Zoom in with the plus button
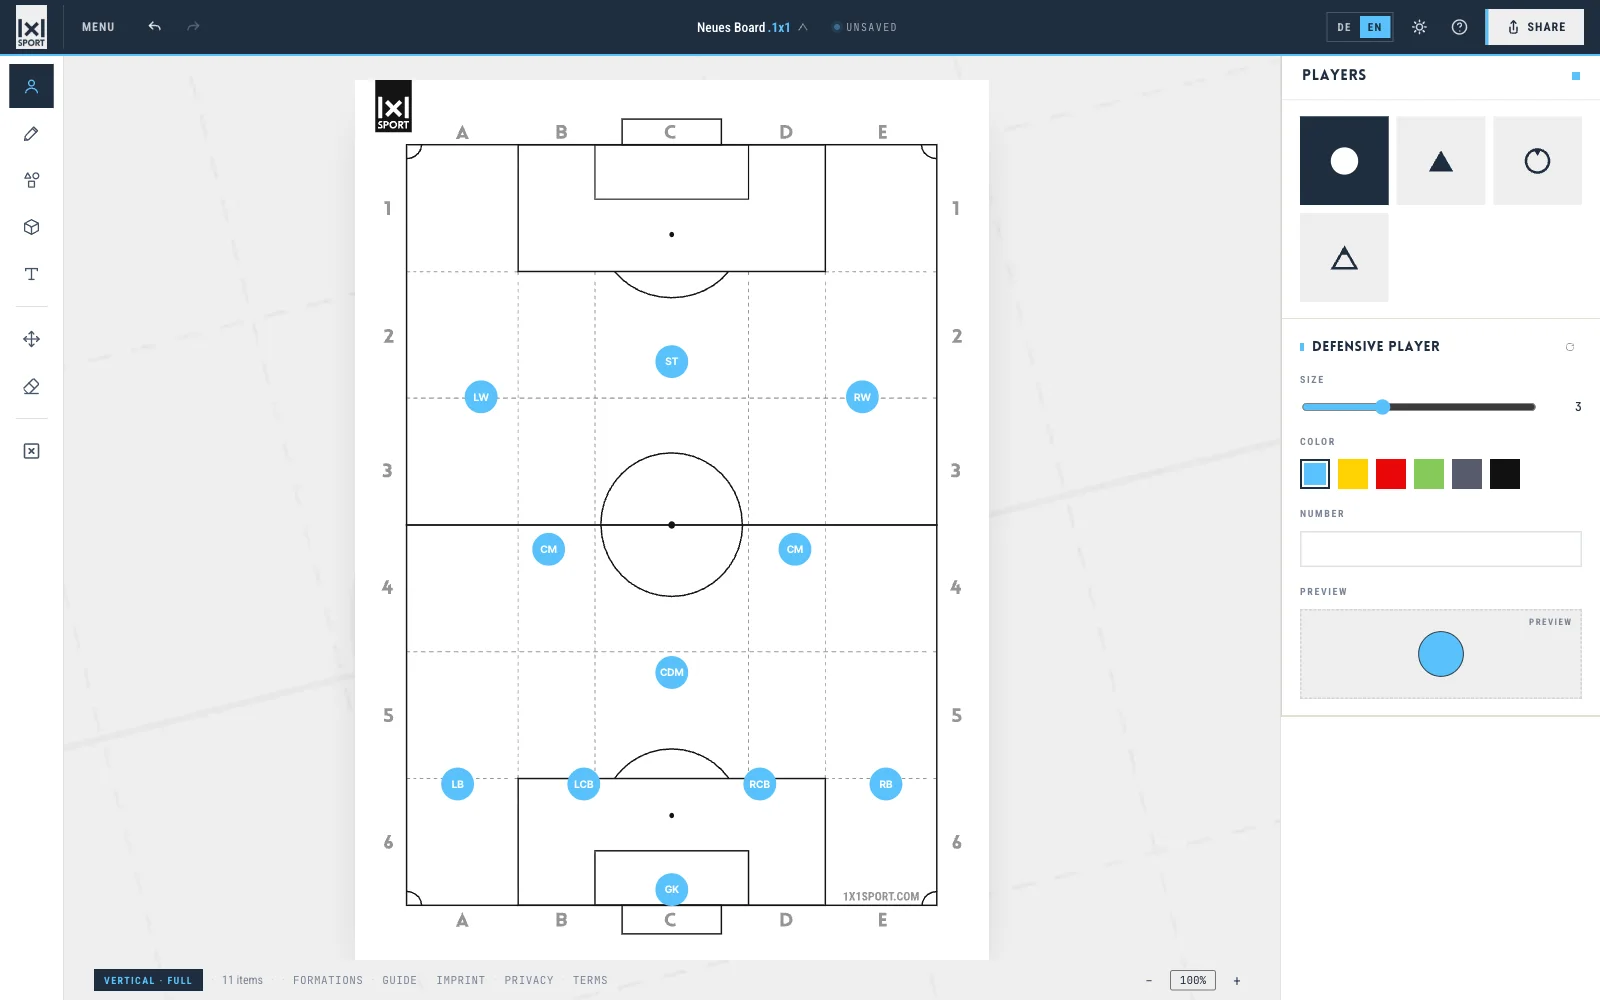The image size is (1600, 1000). tap(1237, 981)
